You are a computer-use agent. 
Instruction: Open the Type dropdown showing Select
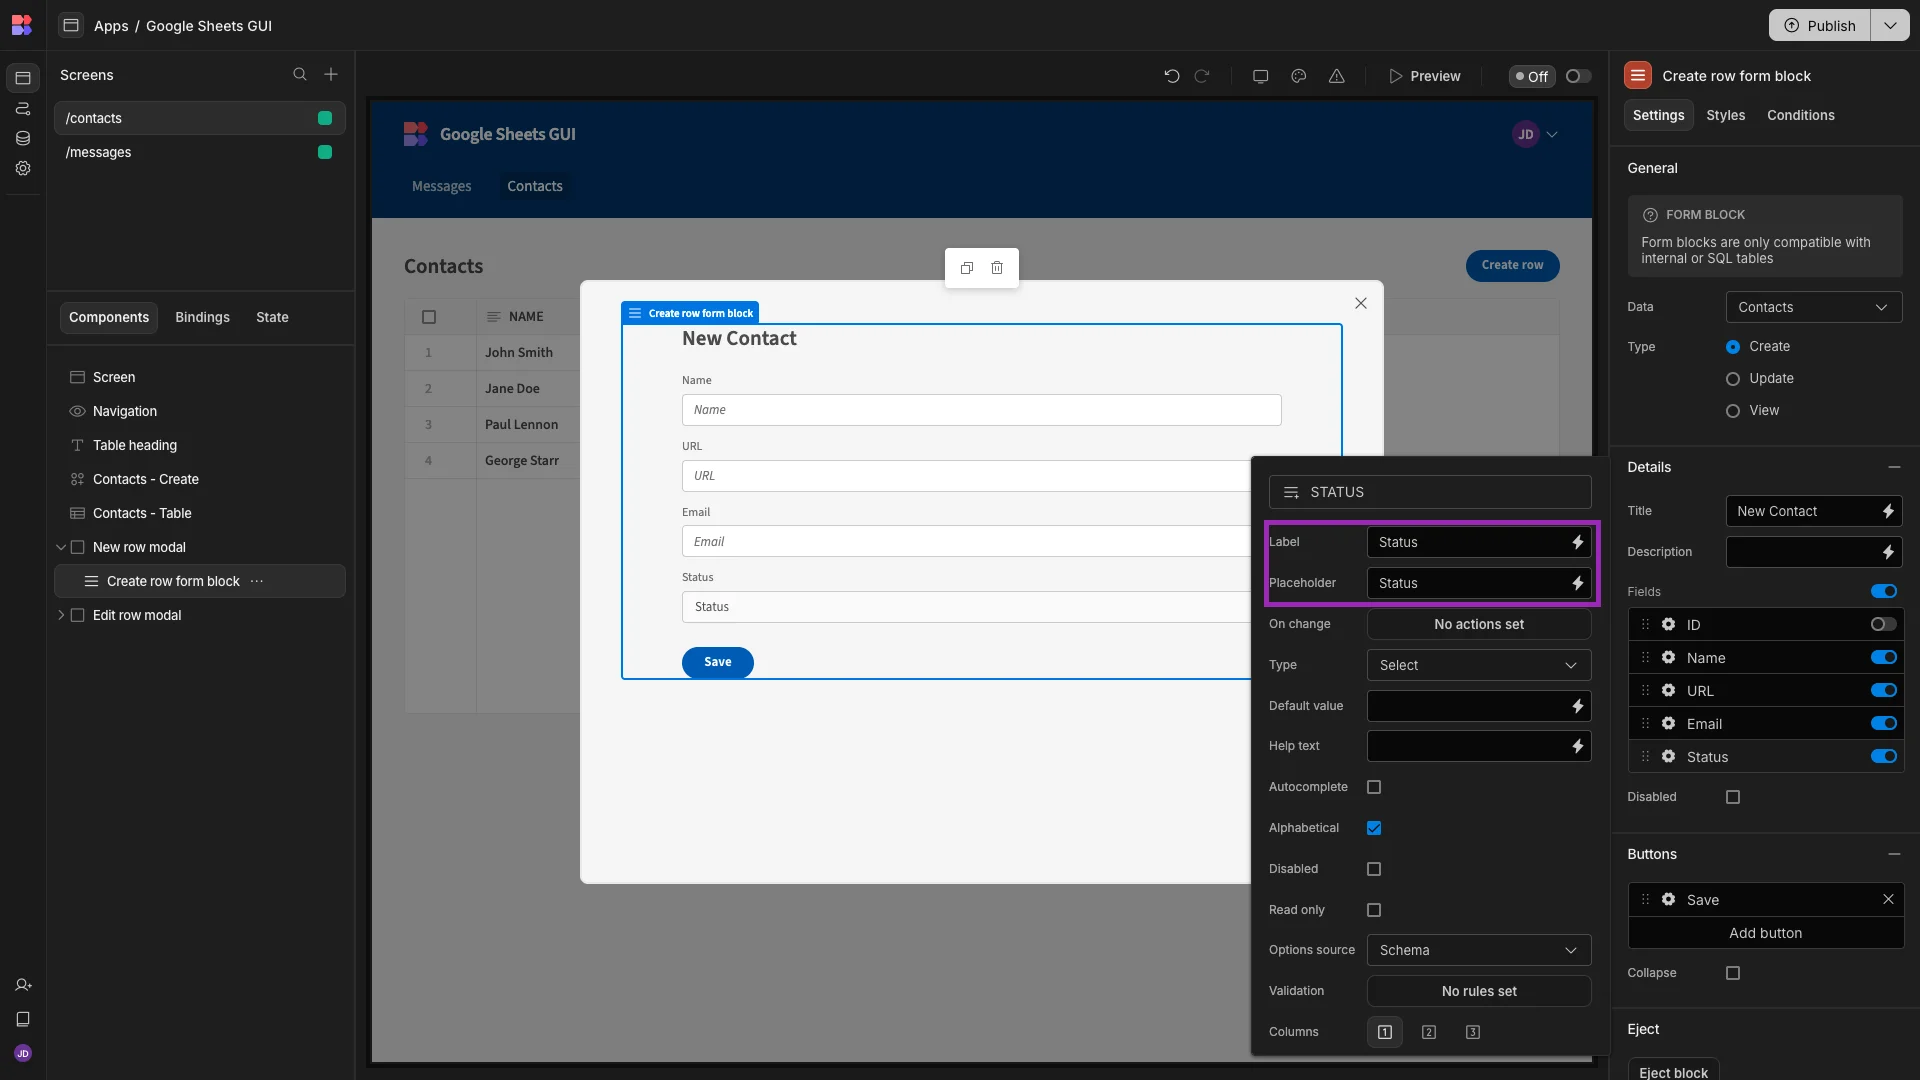pos(1479,665)
